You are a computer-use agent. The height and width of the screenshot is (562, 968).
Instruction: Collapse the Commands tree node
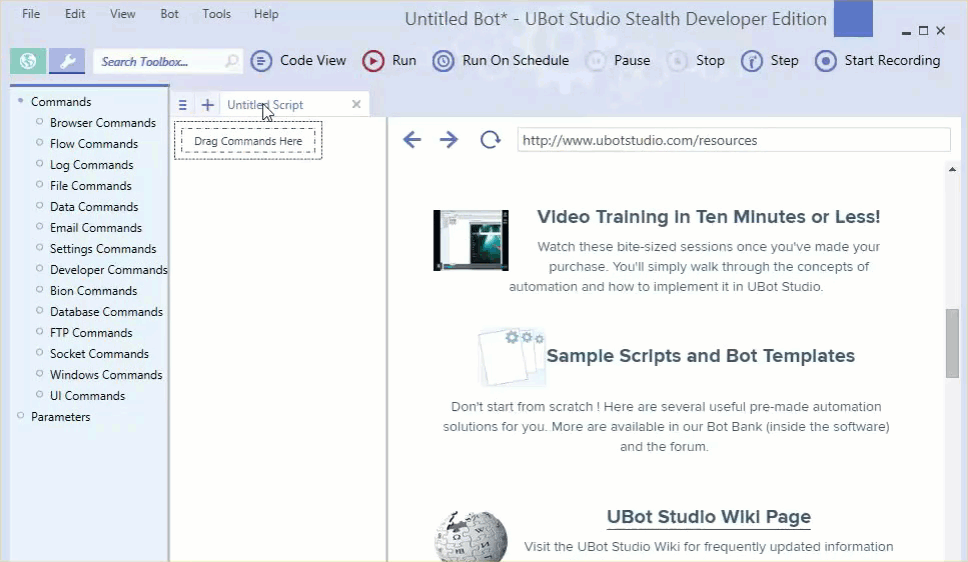click(x=20, y=100)
